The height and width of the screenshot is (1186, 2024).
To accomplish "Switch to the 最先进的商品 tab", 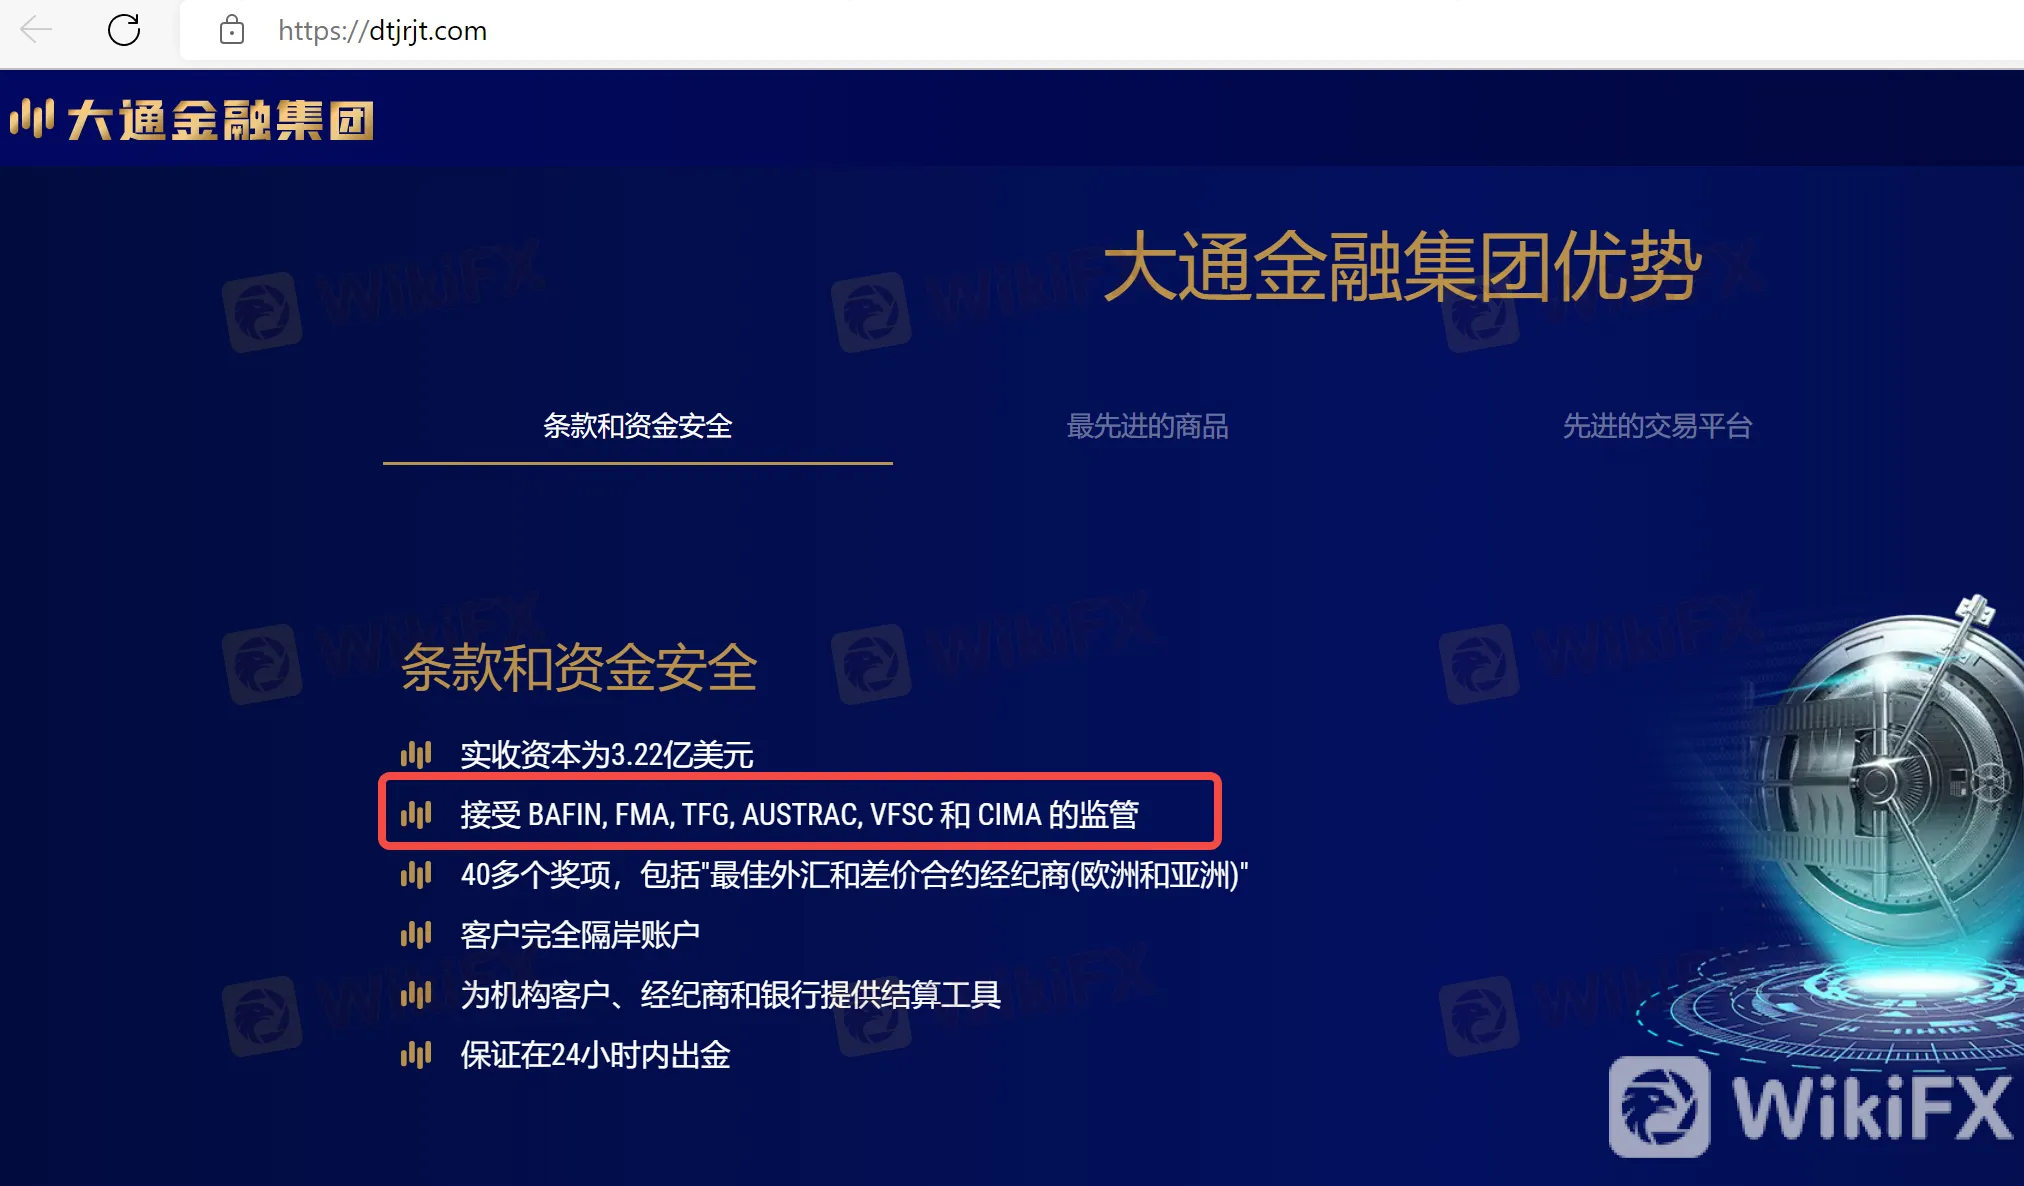I will click(x=1148, y=426).
